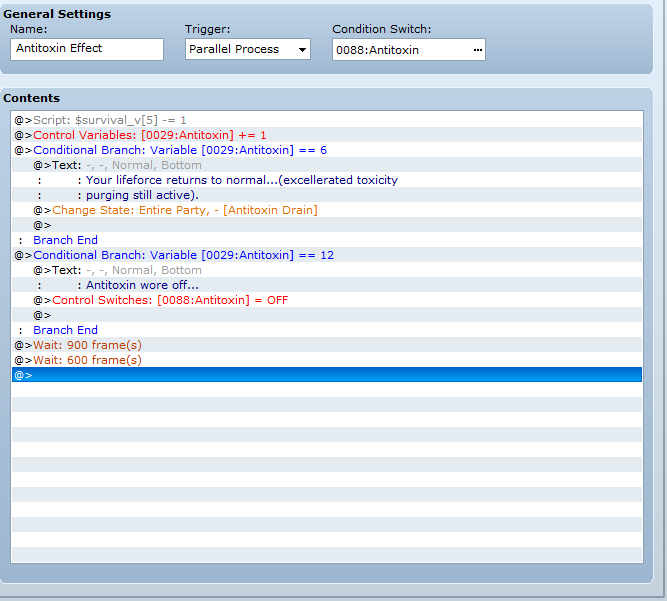
Task: Click the ellipsis button on Condition Switch
Action: pos(477,50)
